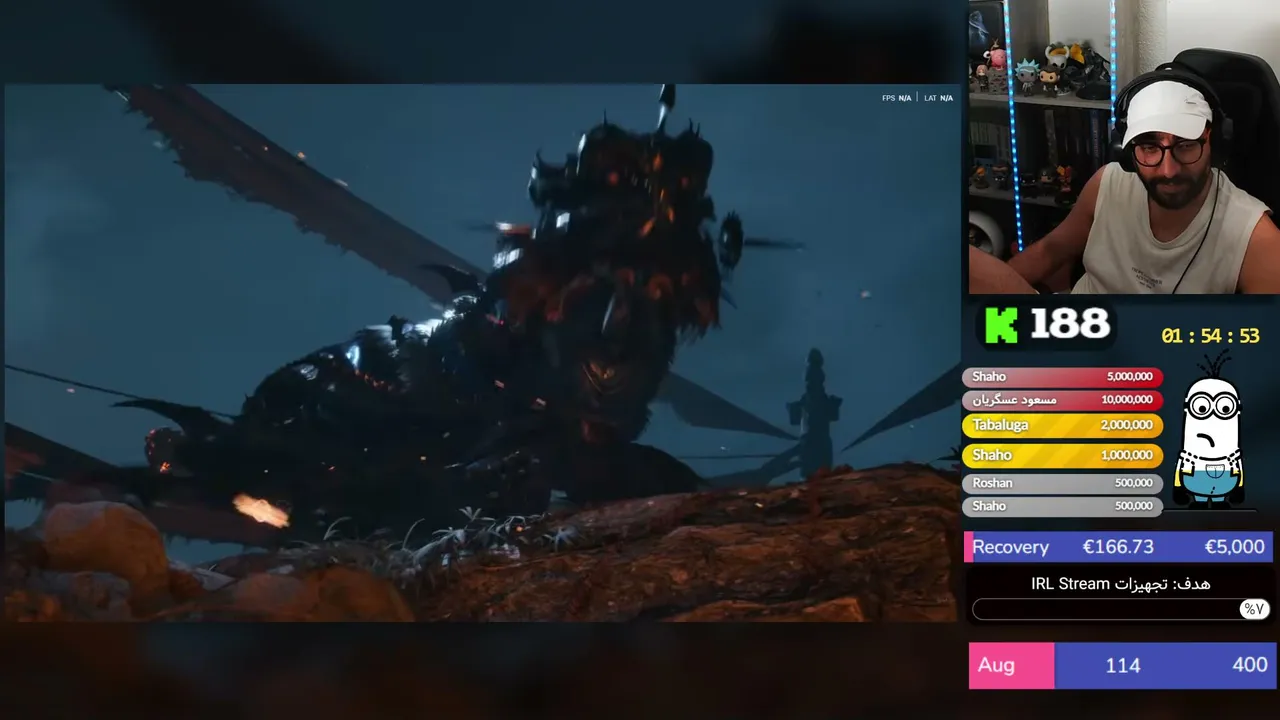The image size is (1280, 720).
Task: Click the %V percentage badge
Action: click(1254, 609)
